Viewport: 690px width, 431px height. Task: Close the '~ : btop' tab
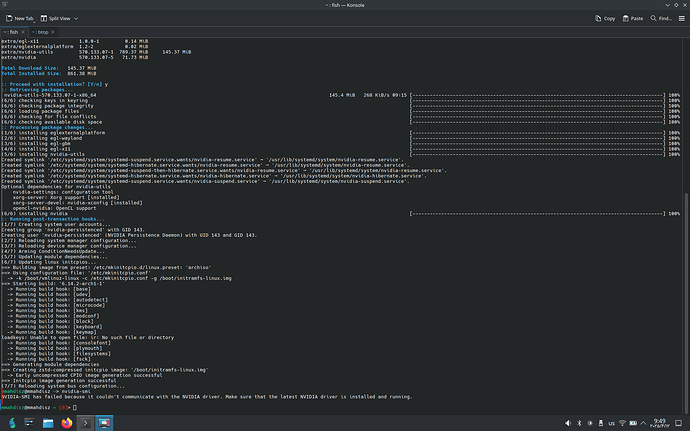[x=53, y=32]
